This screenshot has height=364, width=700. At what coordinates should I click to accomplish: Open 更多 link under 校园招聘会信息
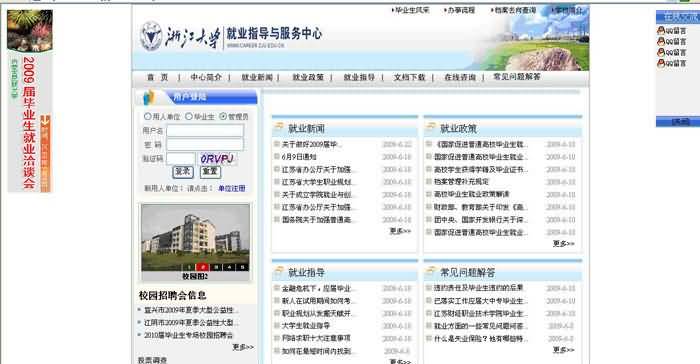click(x=243, y=347)
